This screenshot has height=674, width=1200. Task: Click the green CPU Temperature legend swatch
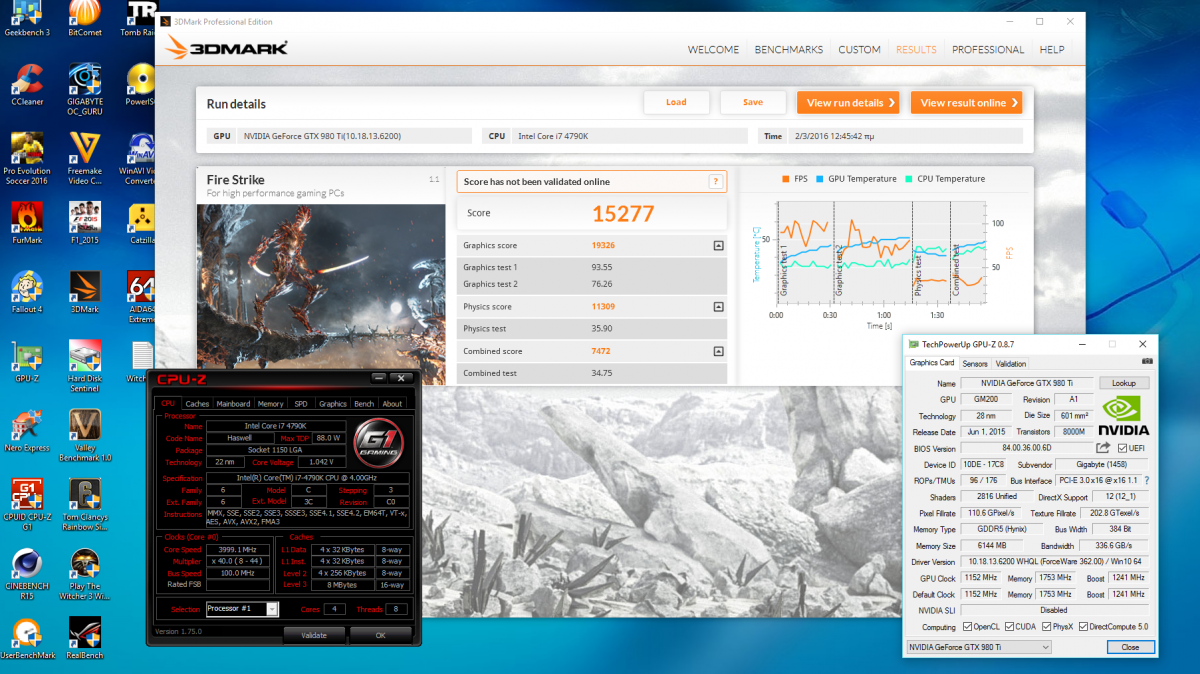pos(908,179)
